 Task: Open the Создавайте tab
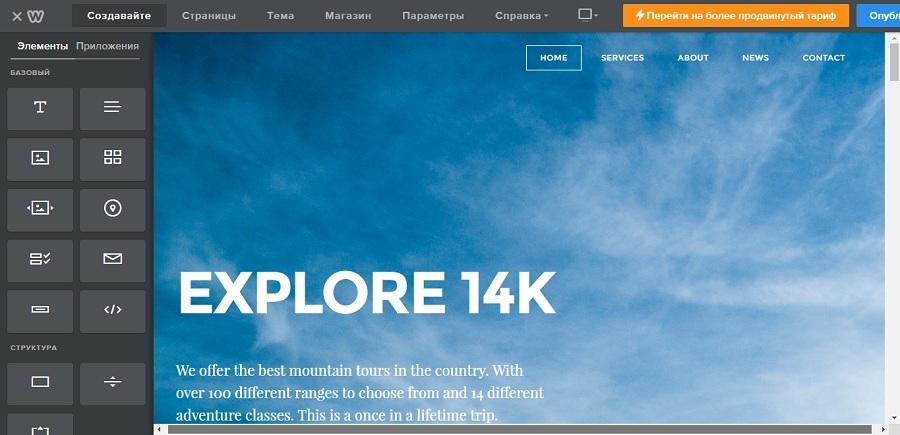tap(119, 15)
